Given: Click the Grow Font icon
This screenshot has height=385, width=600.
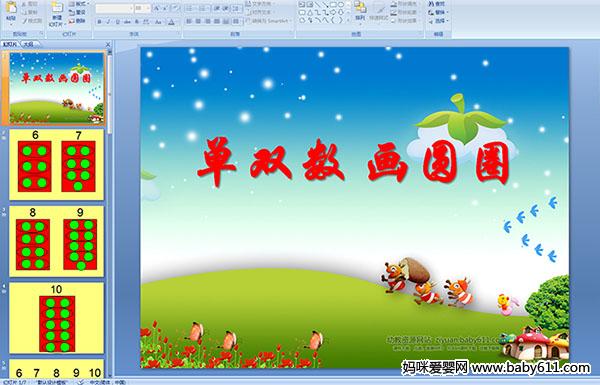Looking at the screenshot, I should pyautogui.click(x=157, y=8).
